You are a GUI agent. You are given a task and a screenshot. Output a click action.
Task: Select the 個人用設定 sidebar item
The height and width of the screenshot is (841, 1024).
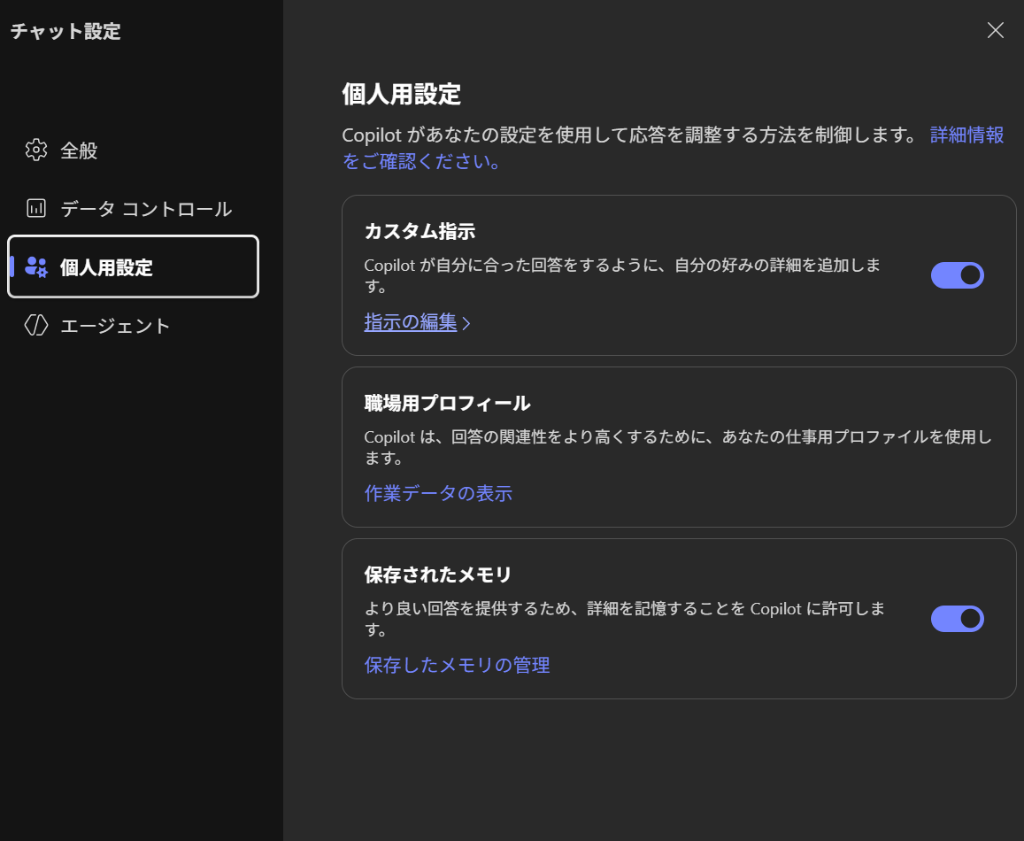(x=106, y=267)
